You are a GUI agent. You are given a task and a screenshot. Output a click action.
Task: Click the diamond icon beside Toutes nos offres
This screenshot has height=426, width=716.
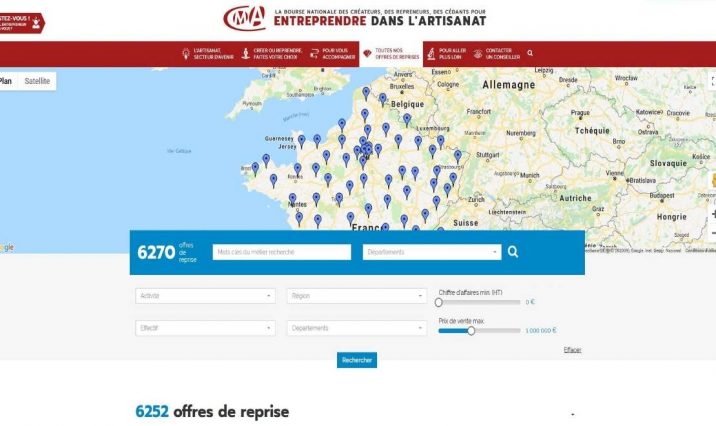[x=367, y=54]
